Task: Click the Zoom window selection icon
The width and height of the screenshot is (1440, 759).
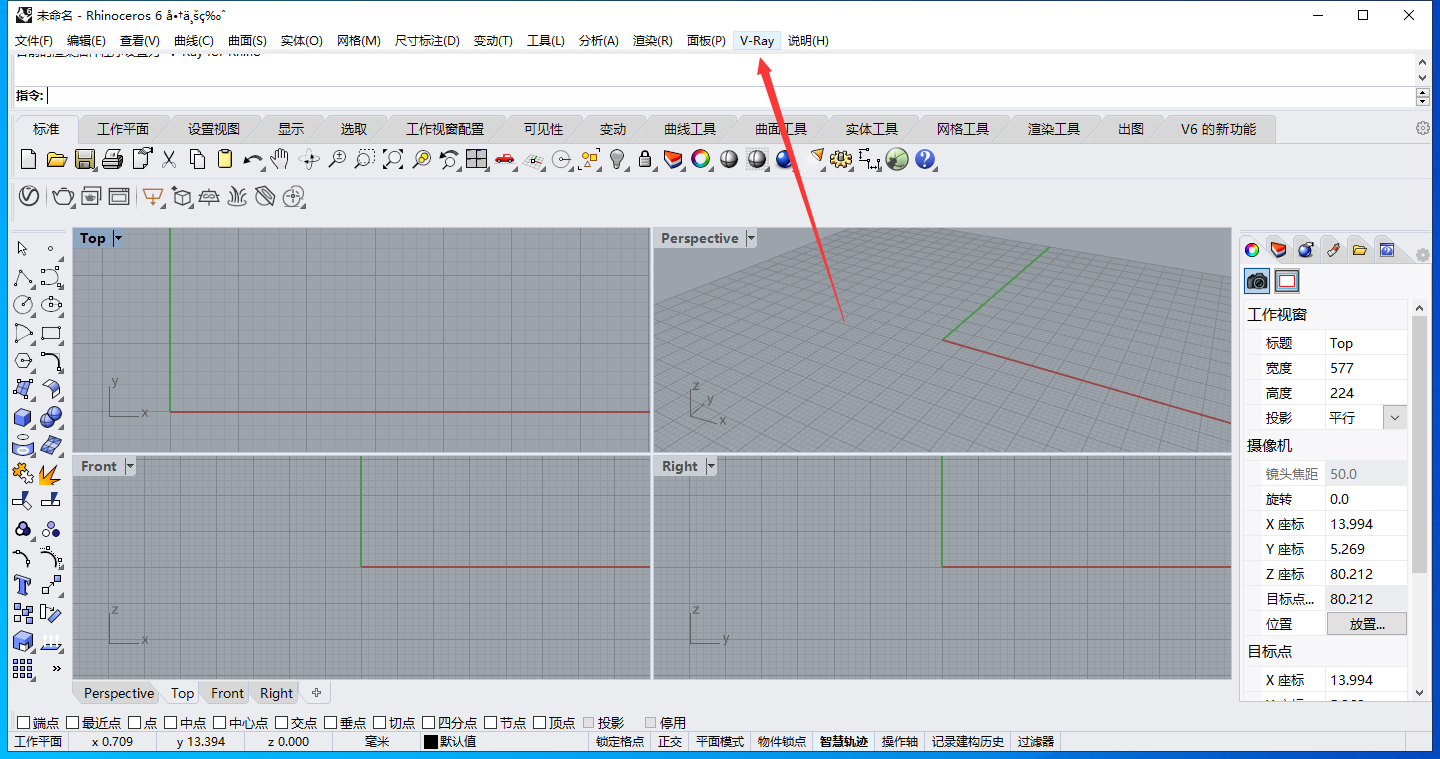Action: click(x=365, y=158)
